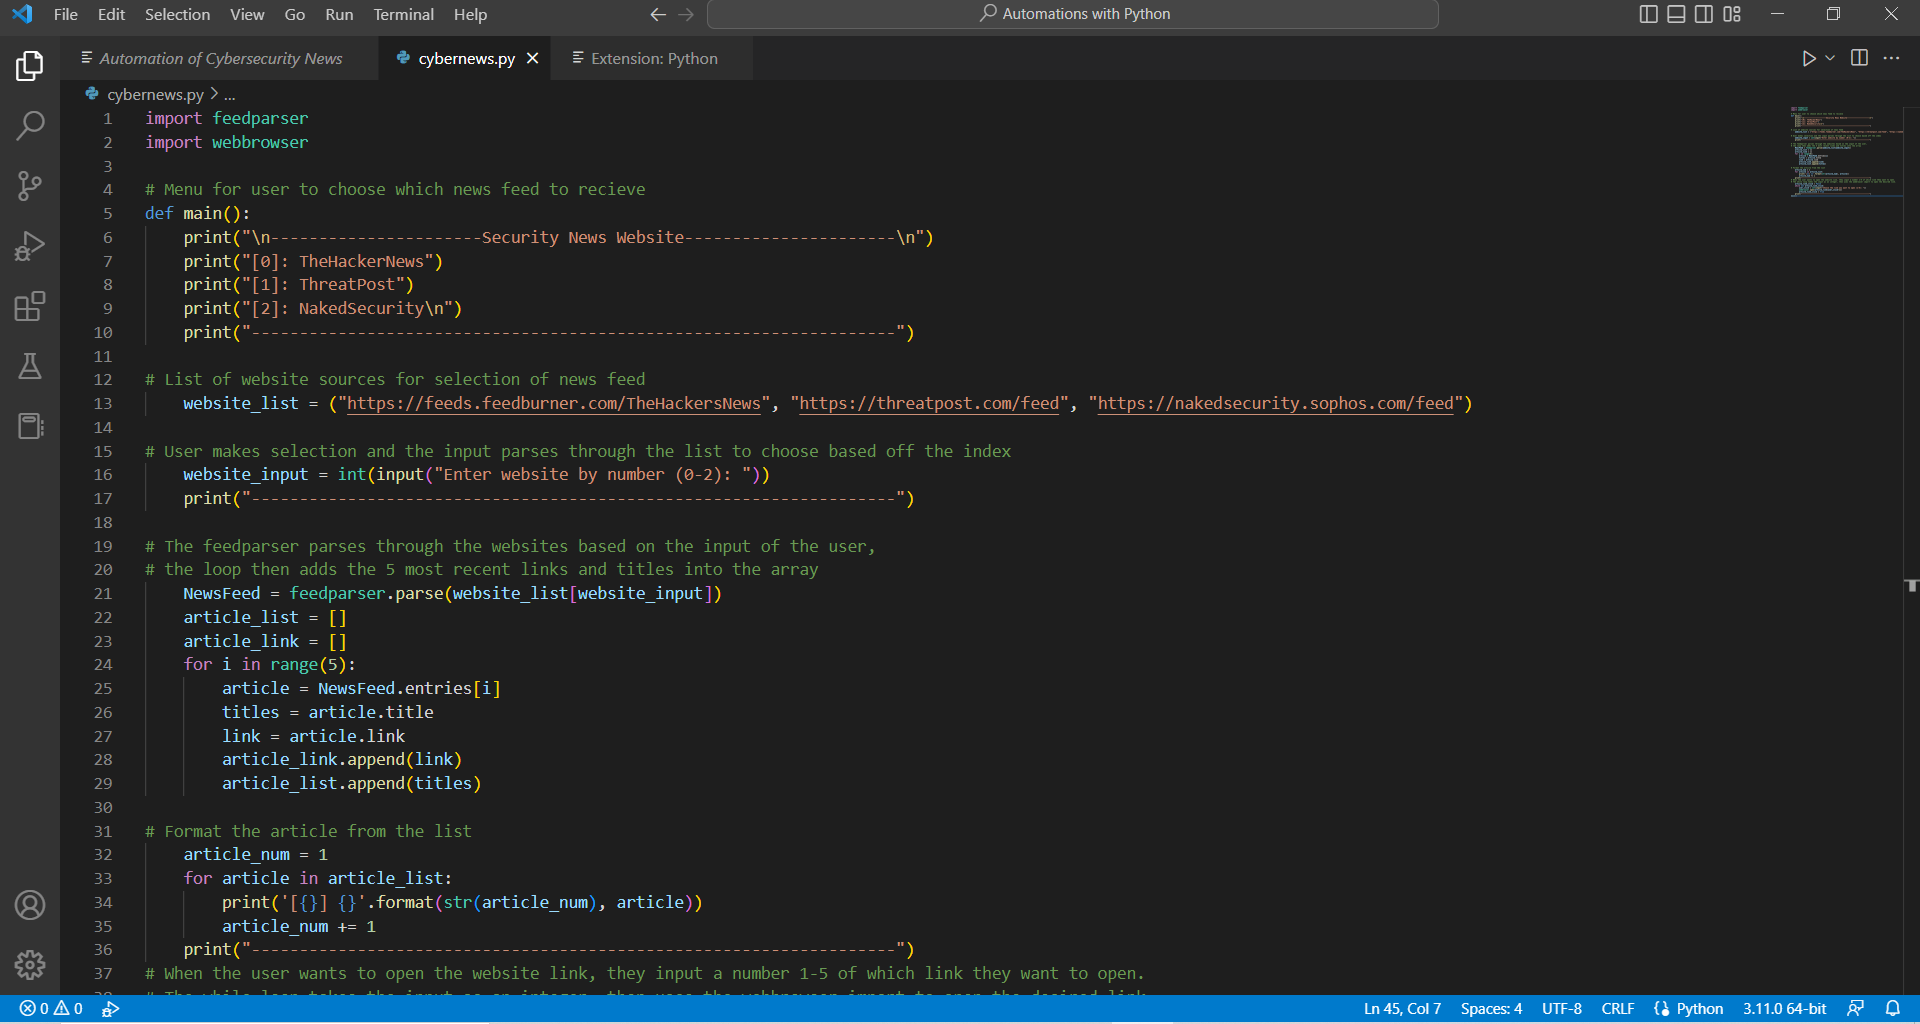Open the Testing flask view
The height and width of the screenshot is (1024, 1920).
click(30, 366)
